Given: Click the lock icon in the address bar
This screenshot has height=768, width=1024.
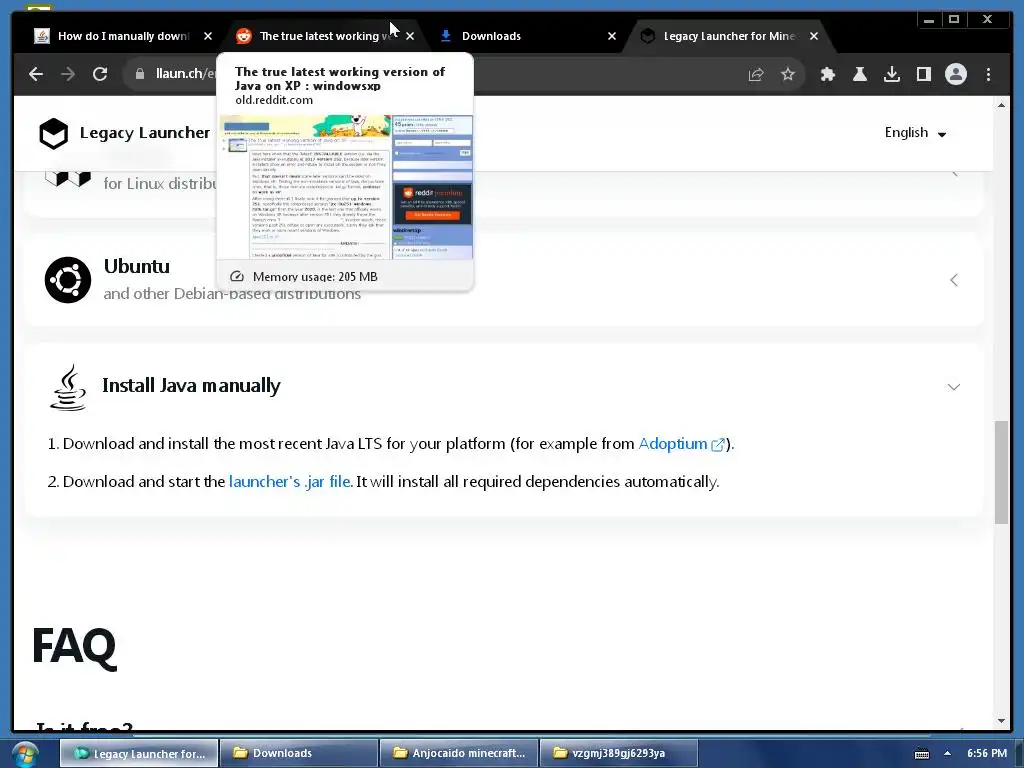Looking at the screenshot, I should (140, 74).
